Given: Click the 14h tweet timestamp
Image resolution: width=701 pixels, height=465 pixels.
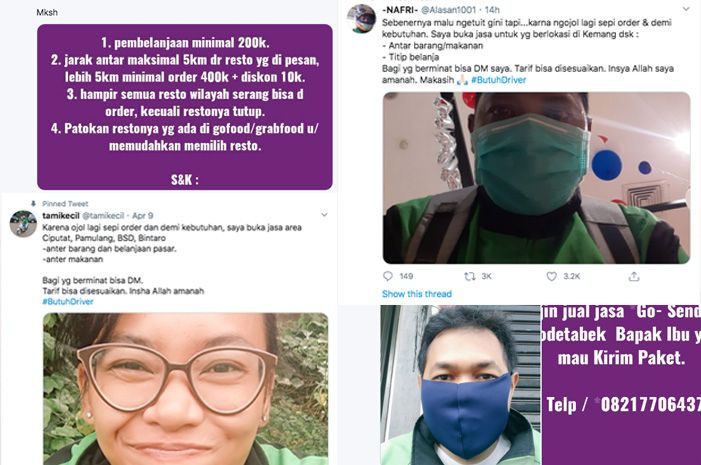Looking at the screenshot, I should tap(492, 9).
